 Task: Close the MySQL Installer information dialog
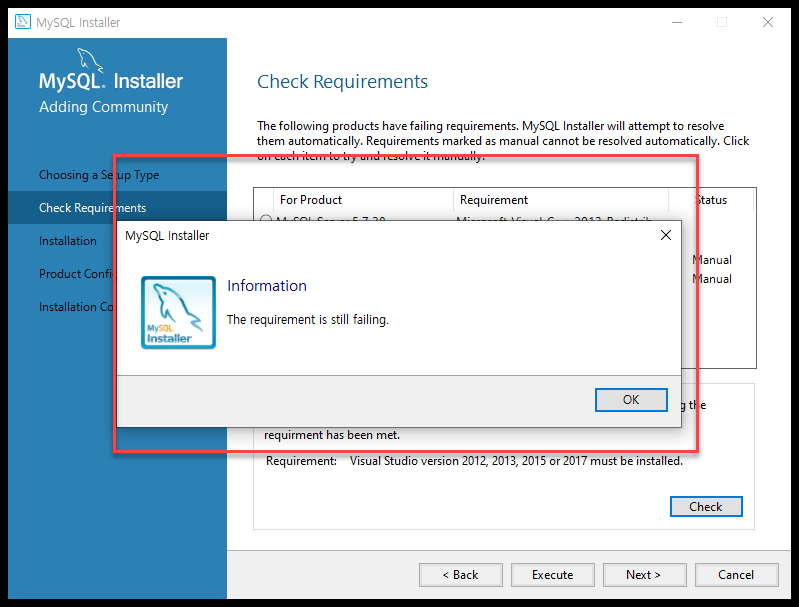pyautogui.click(x=665, y=235)
